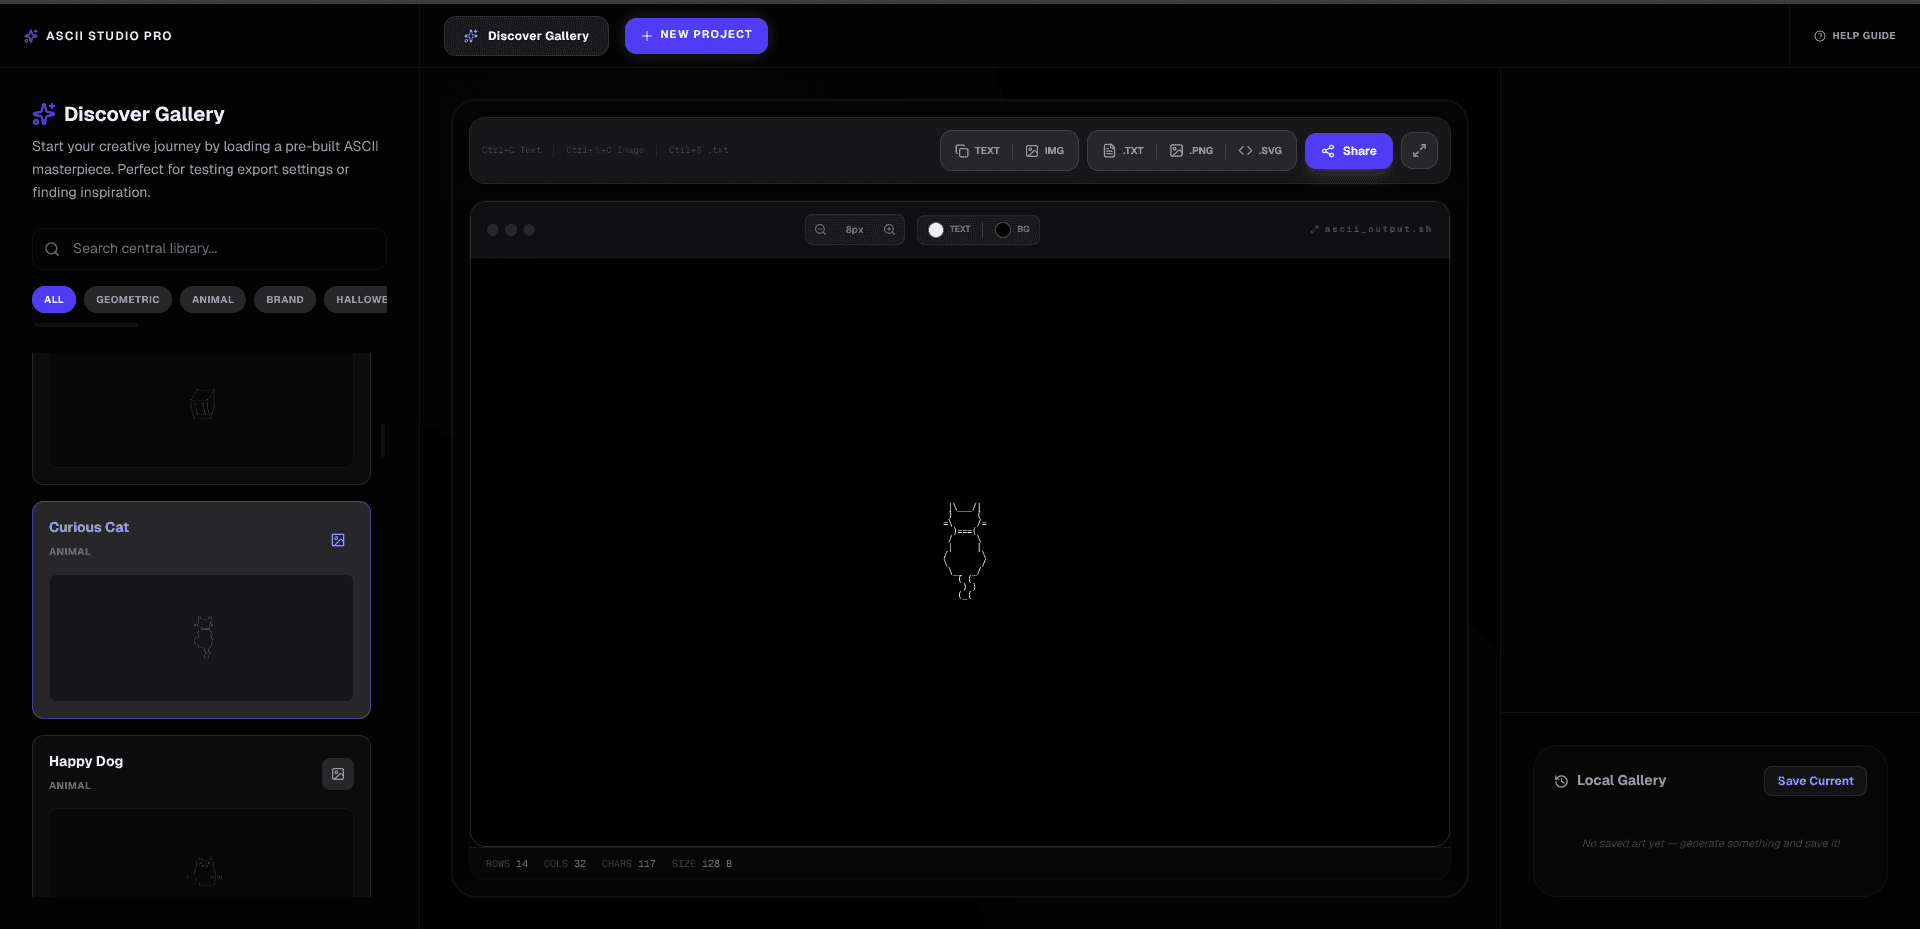Click the ascii_output.sh filename label

[1371, 230]
